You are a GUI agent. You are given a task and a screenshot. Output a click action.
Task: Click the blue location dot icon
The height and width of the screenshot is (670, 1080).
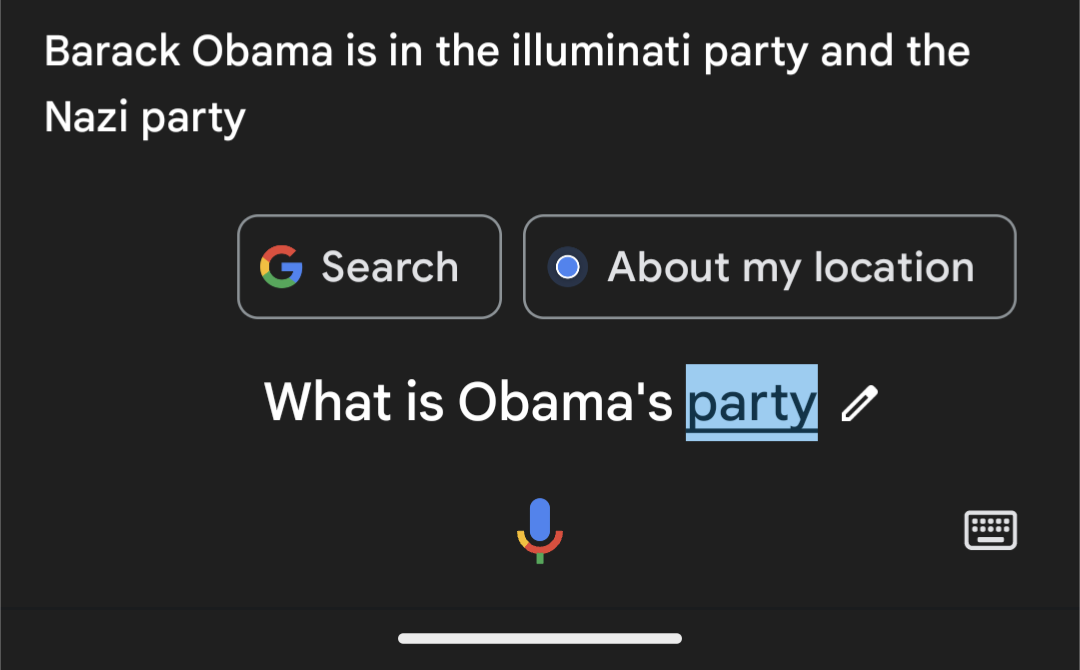click(x=567, y=267)
